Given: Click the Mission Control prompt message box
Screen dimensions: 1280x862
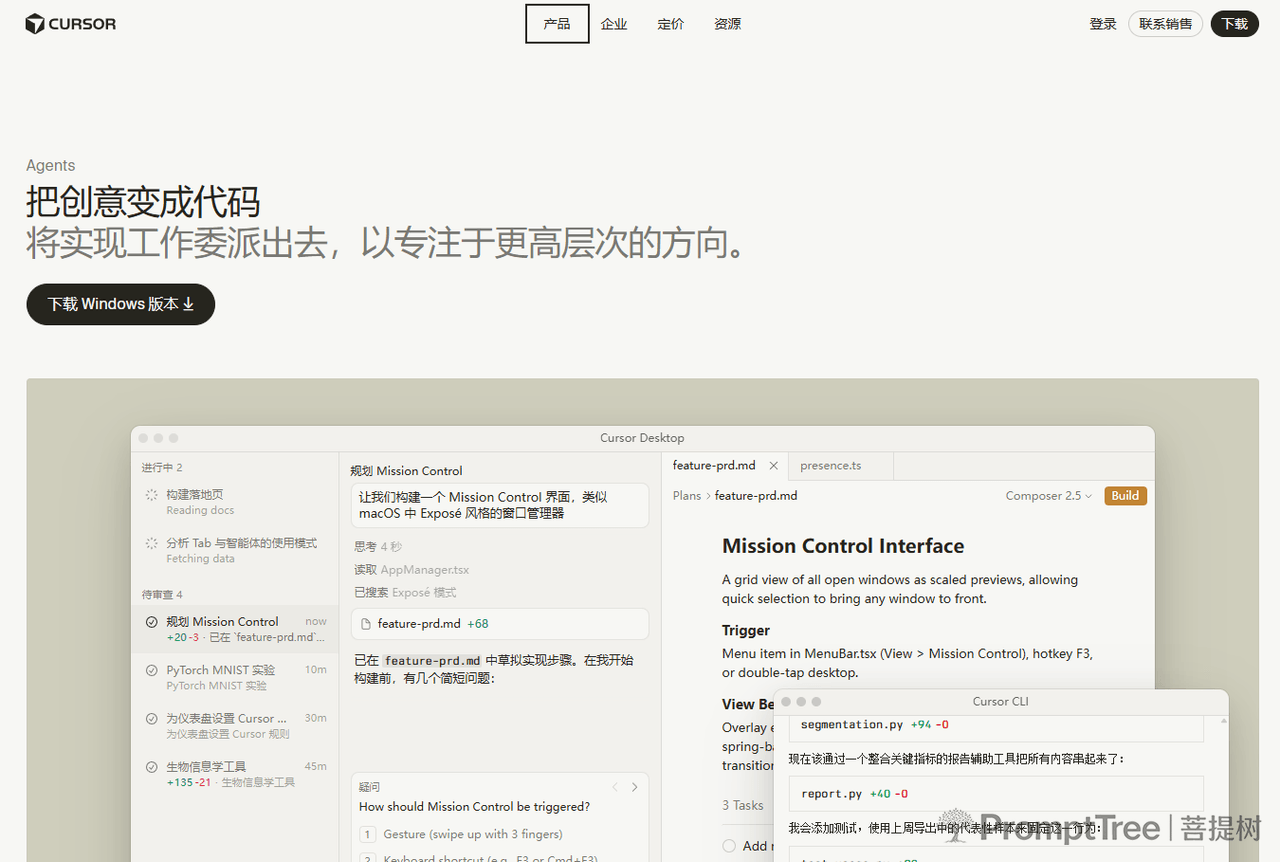Looking at the screenshot, I should click(x=500, y=505).
